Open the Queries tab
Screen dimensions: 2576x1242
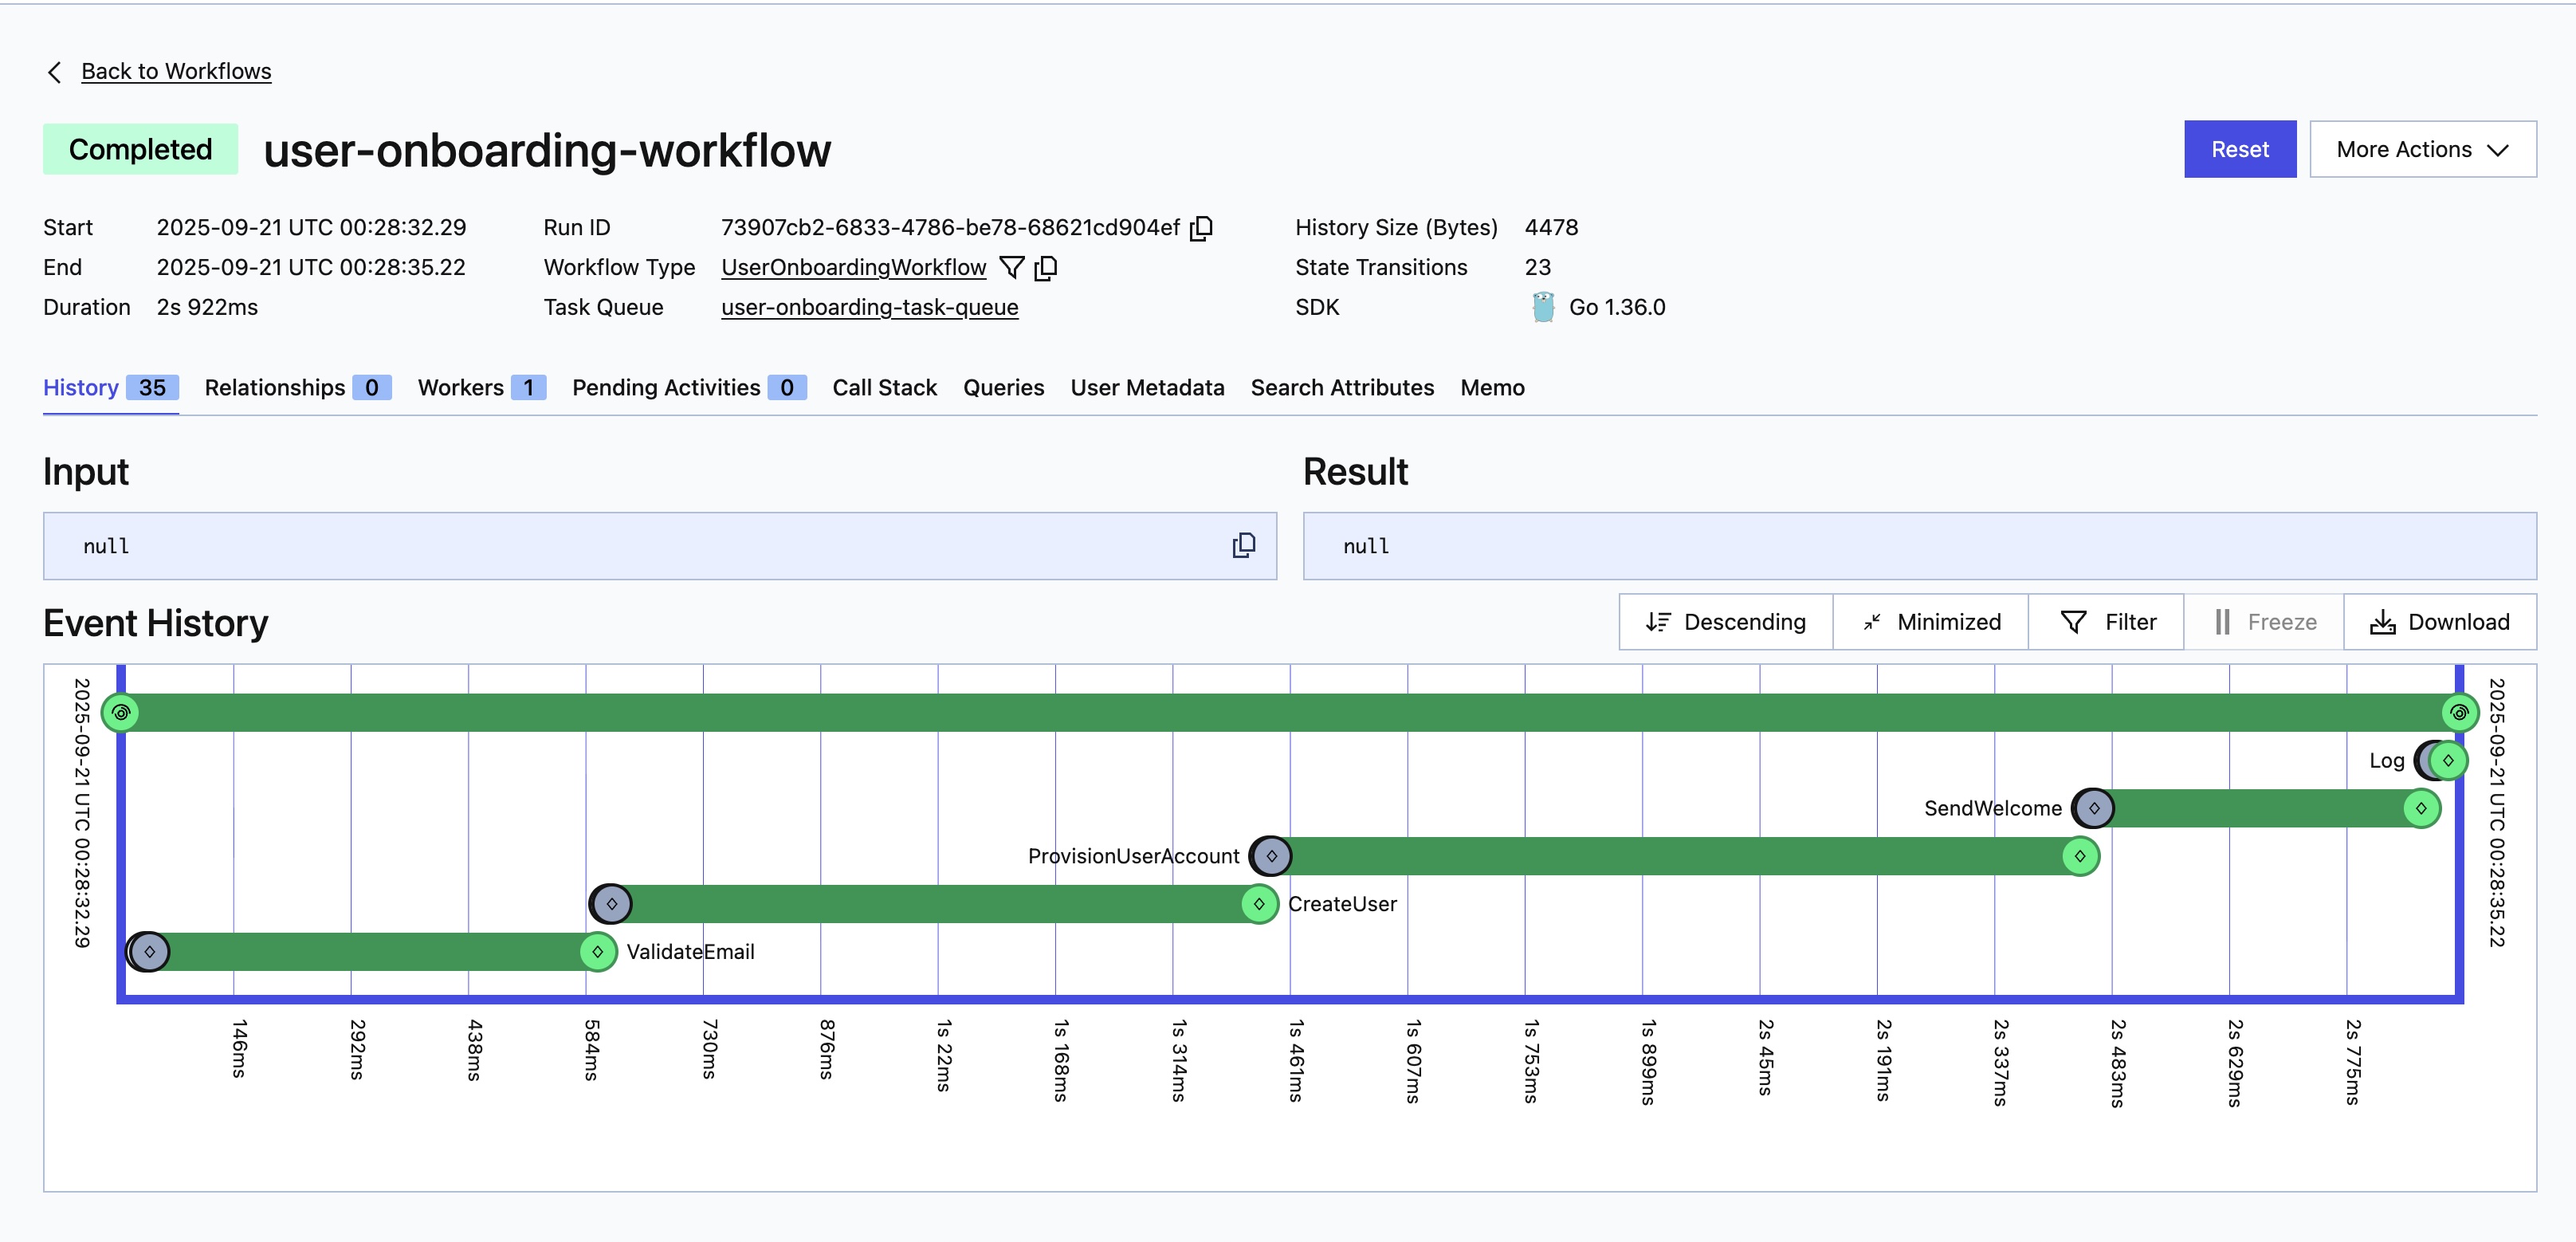1003,388
